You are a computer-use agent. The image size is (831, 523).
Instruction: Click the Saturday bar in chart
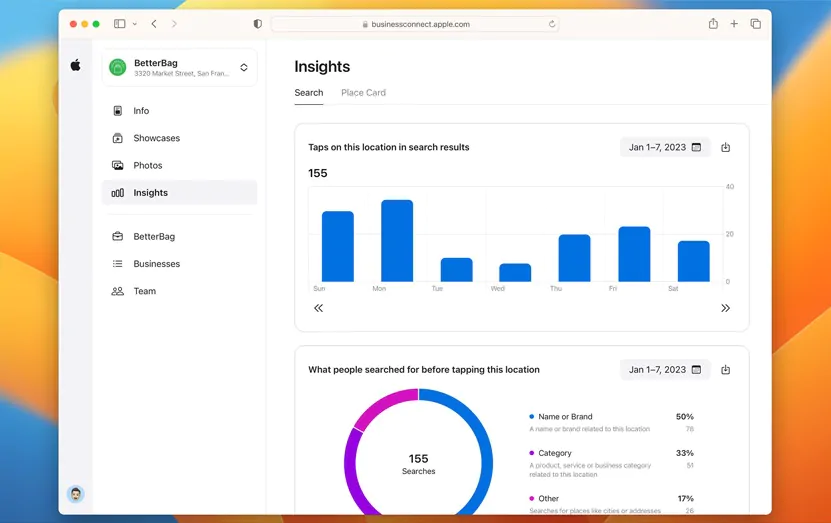(694, 261)
